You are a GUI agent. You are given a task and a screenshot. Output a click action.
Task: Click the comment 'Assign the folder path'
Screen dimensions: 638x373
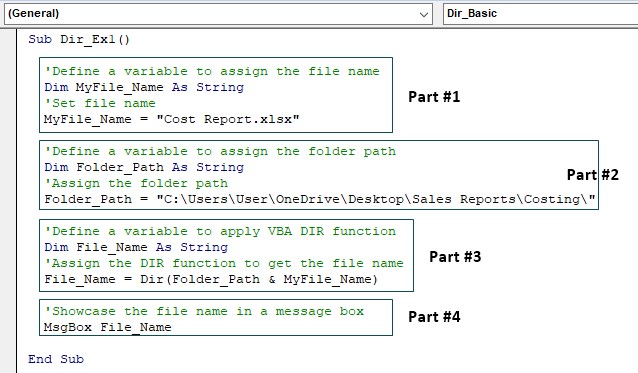[136, 183]
